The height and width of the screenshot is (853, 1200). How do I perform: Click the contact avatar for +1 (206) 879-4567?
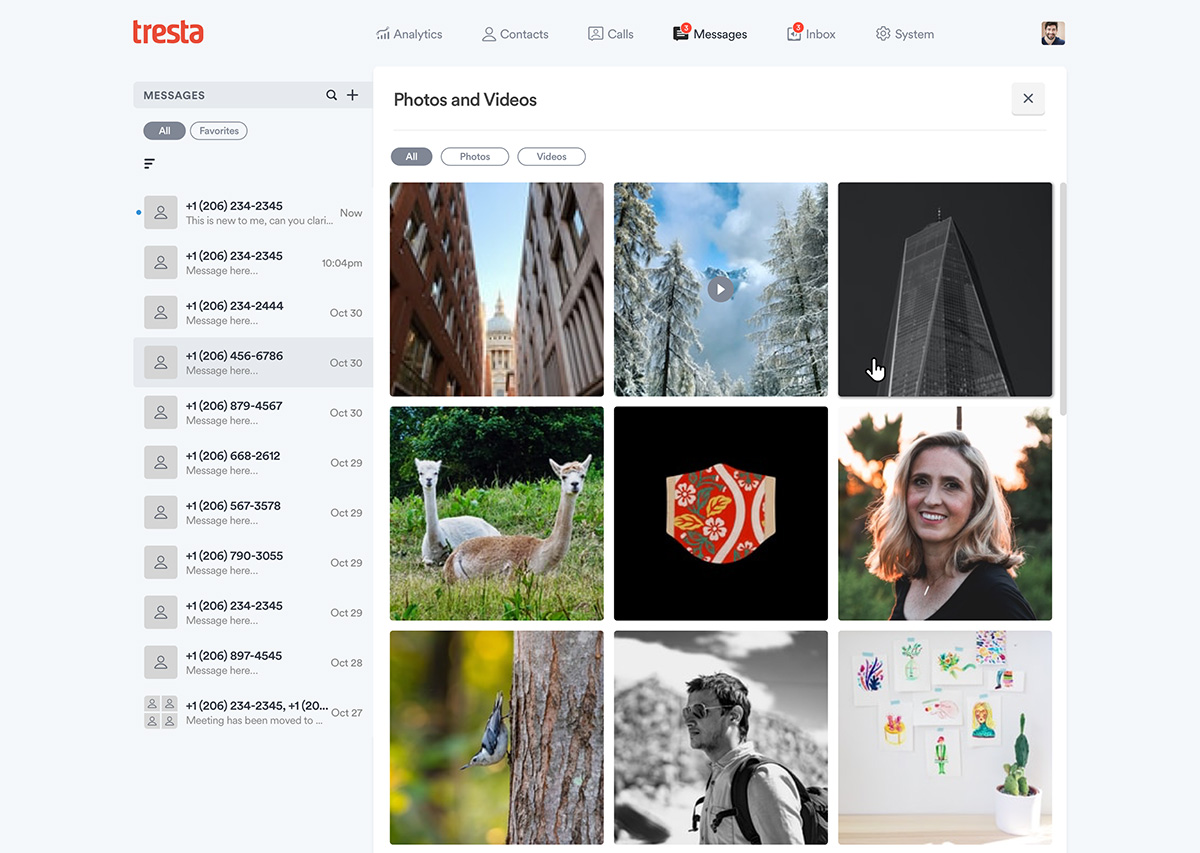click(x=161, y=412)
